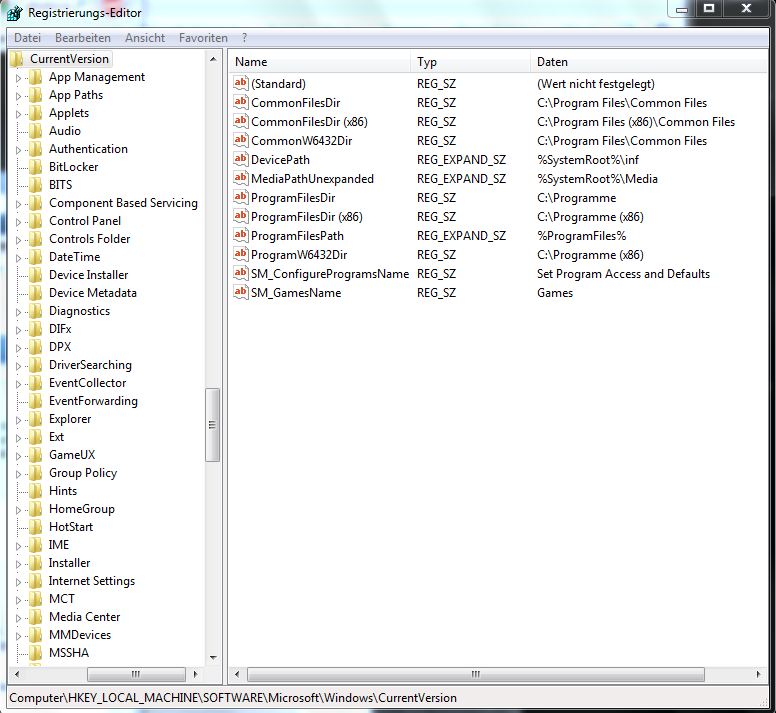Click the Group Policy folder icon
Image resolution: width=776 pixels, height=713 pixels.
(36, 473)
